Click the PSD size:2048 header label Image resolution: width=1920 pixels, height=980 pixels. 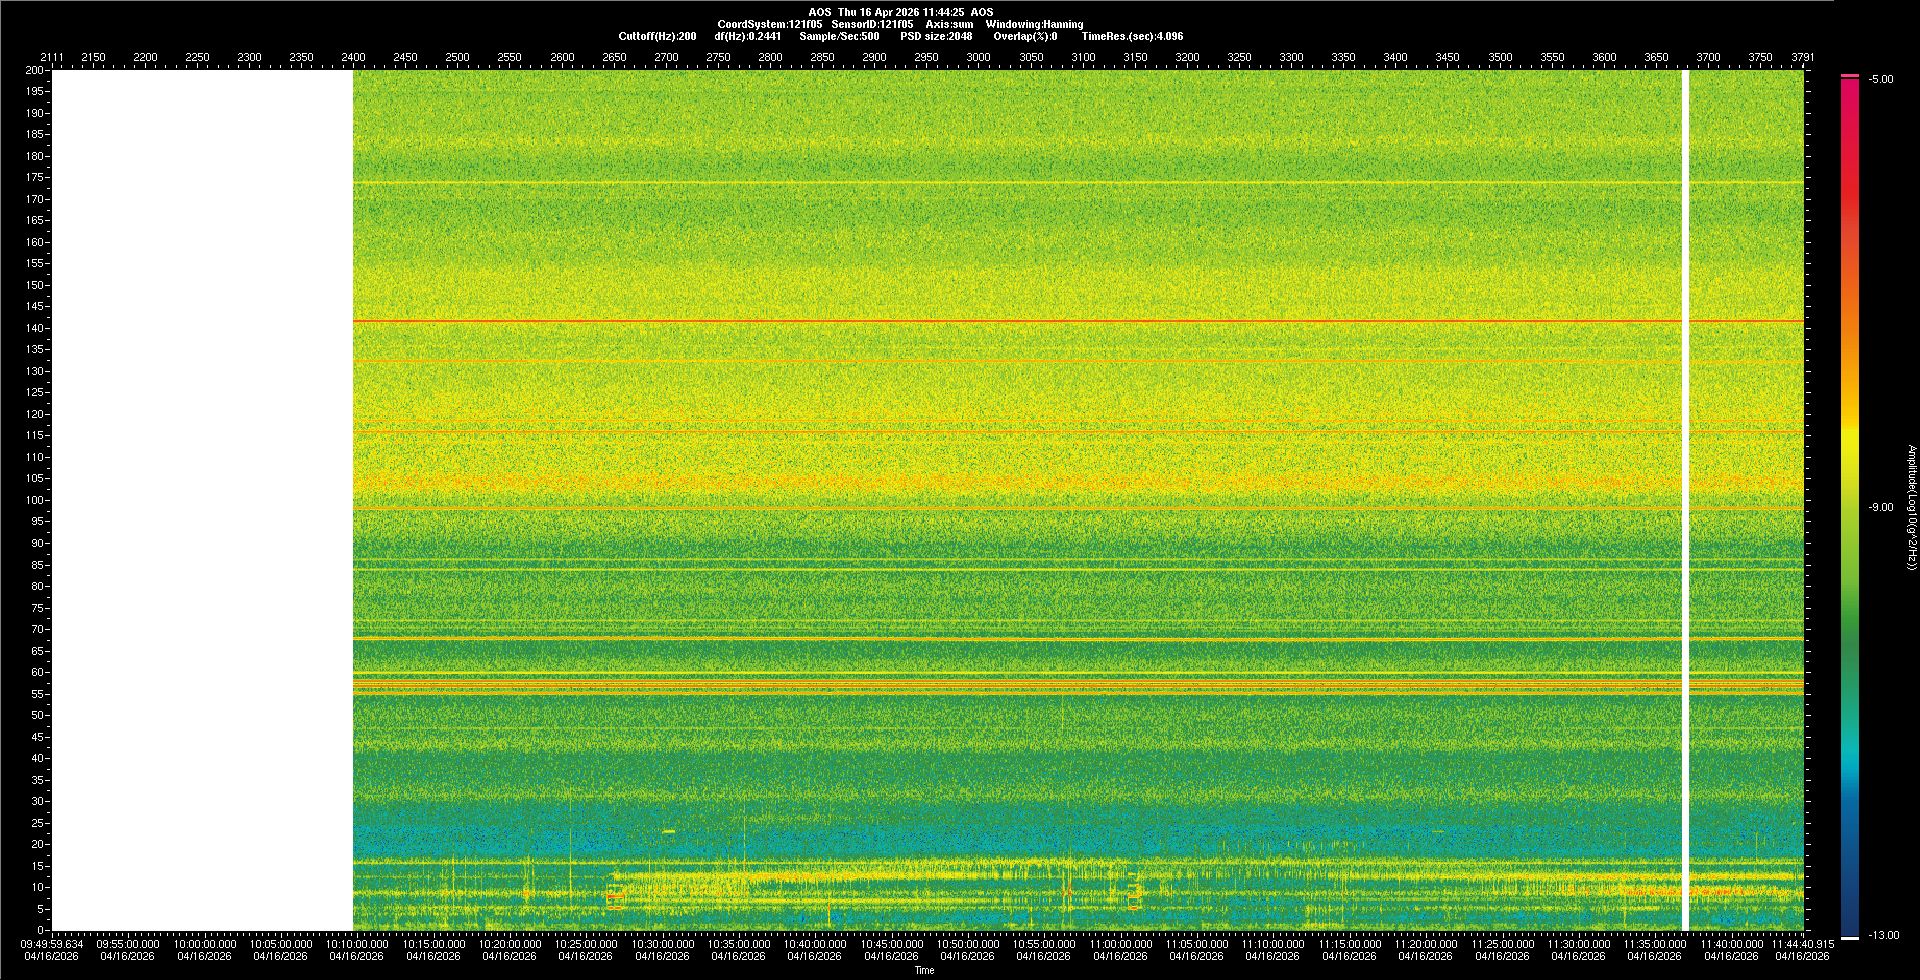point(936,36)
